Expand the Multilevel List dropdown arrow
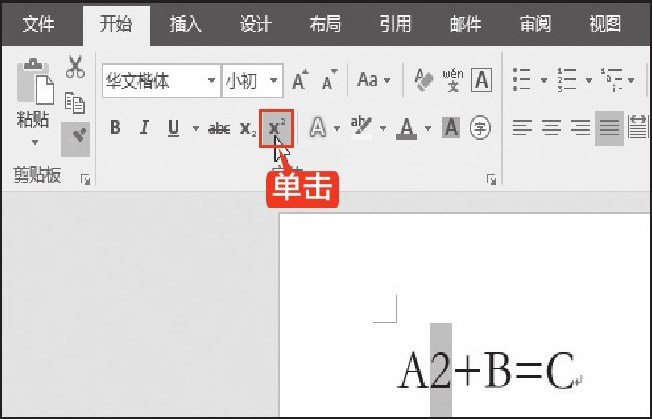Image resolution: width=652 pixels, height=419 pixels. (x=631, y=80)
